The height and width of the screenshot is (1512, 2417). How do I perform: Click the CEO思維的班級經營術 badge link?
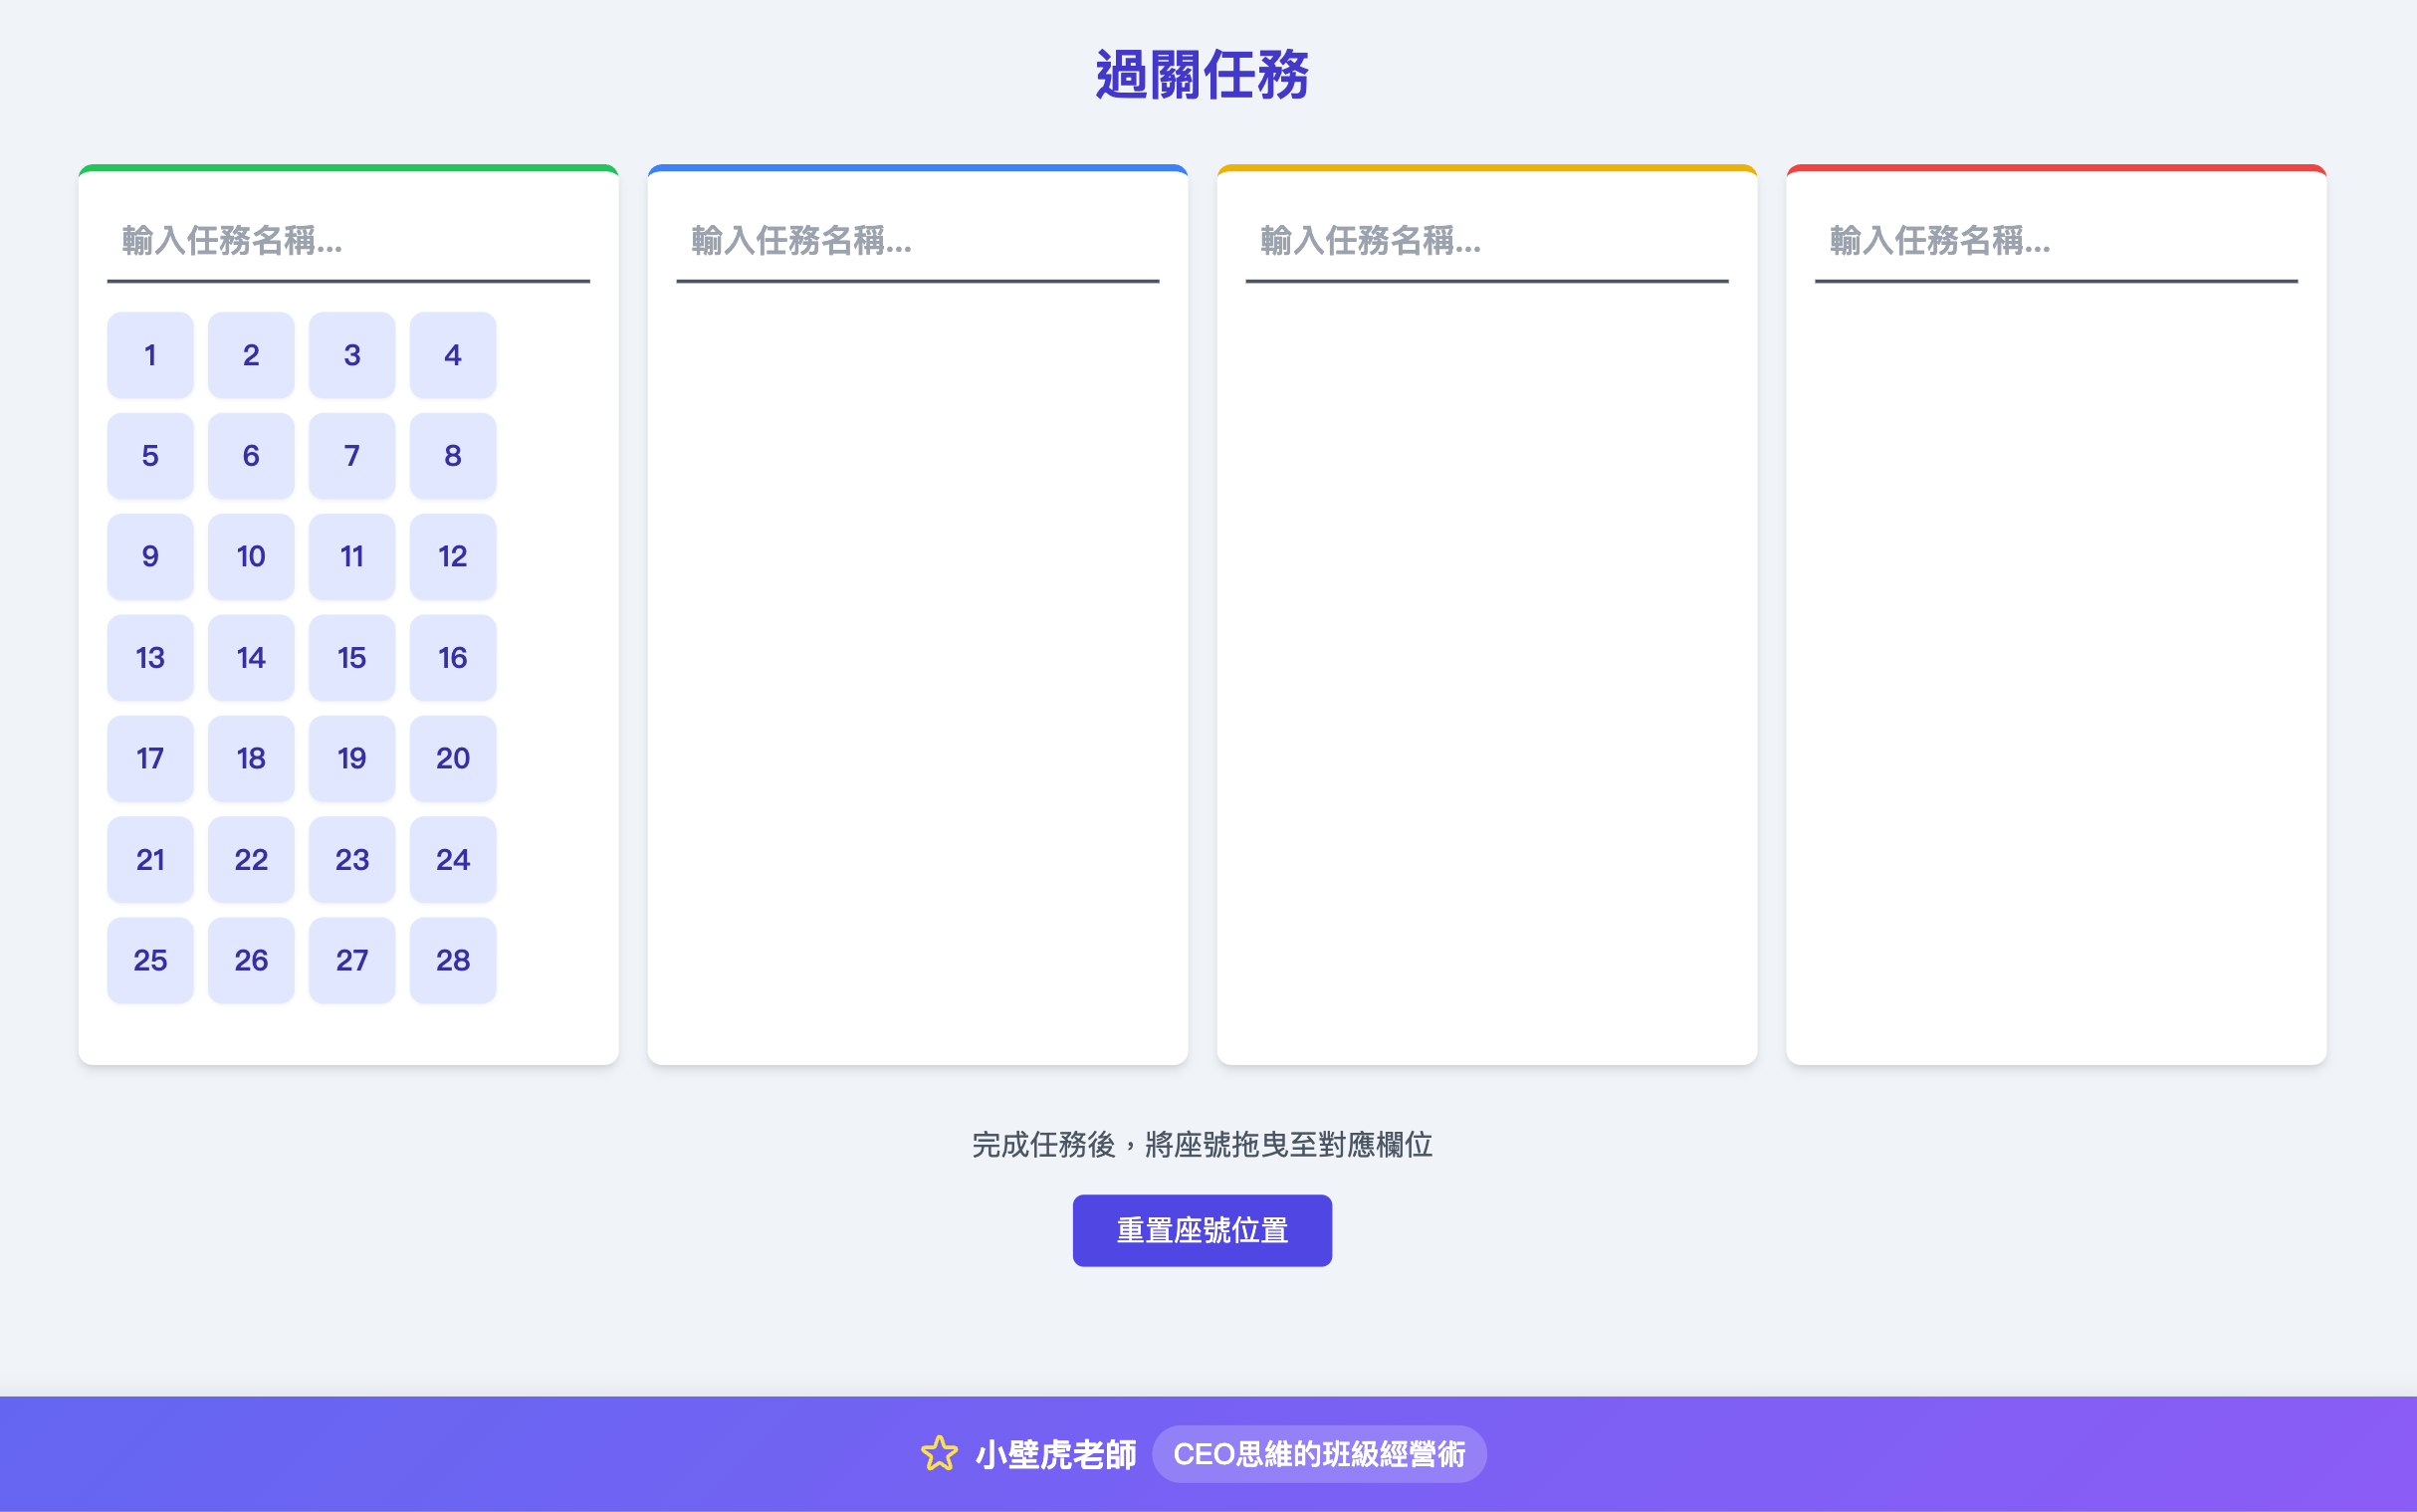1318,1453
